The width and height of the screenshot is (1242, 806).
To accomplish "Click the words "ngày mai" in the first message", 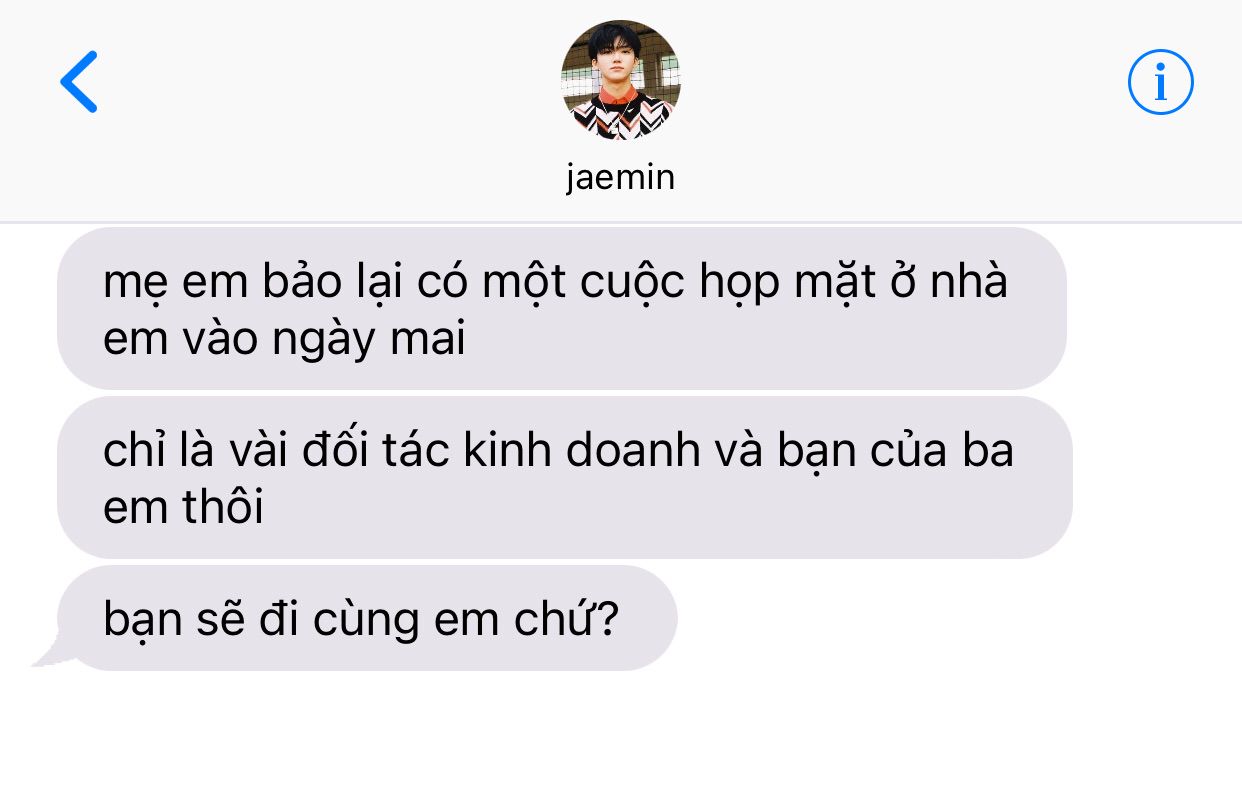I will coord(367,340).
